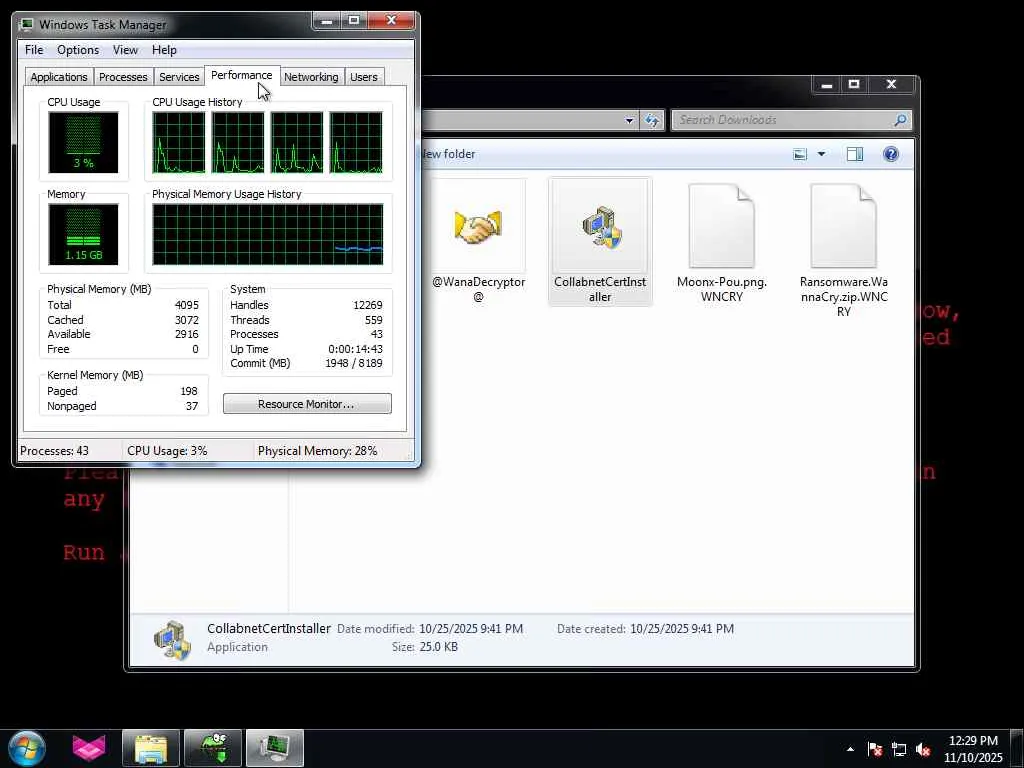This screenshot has height=768, width=1024.
Task: Click the change view icon in Explorer
Action: (x=800, y=154)
